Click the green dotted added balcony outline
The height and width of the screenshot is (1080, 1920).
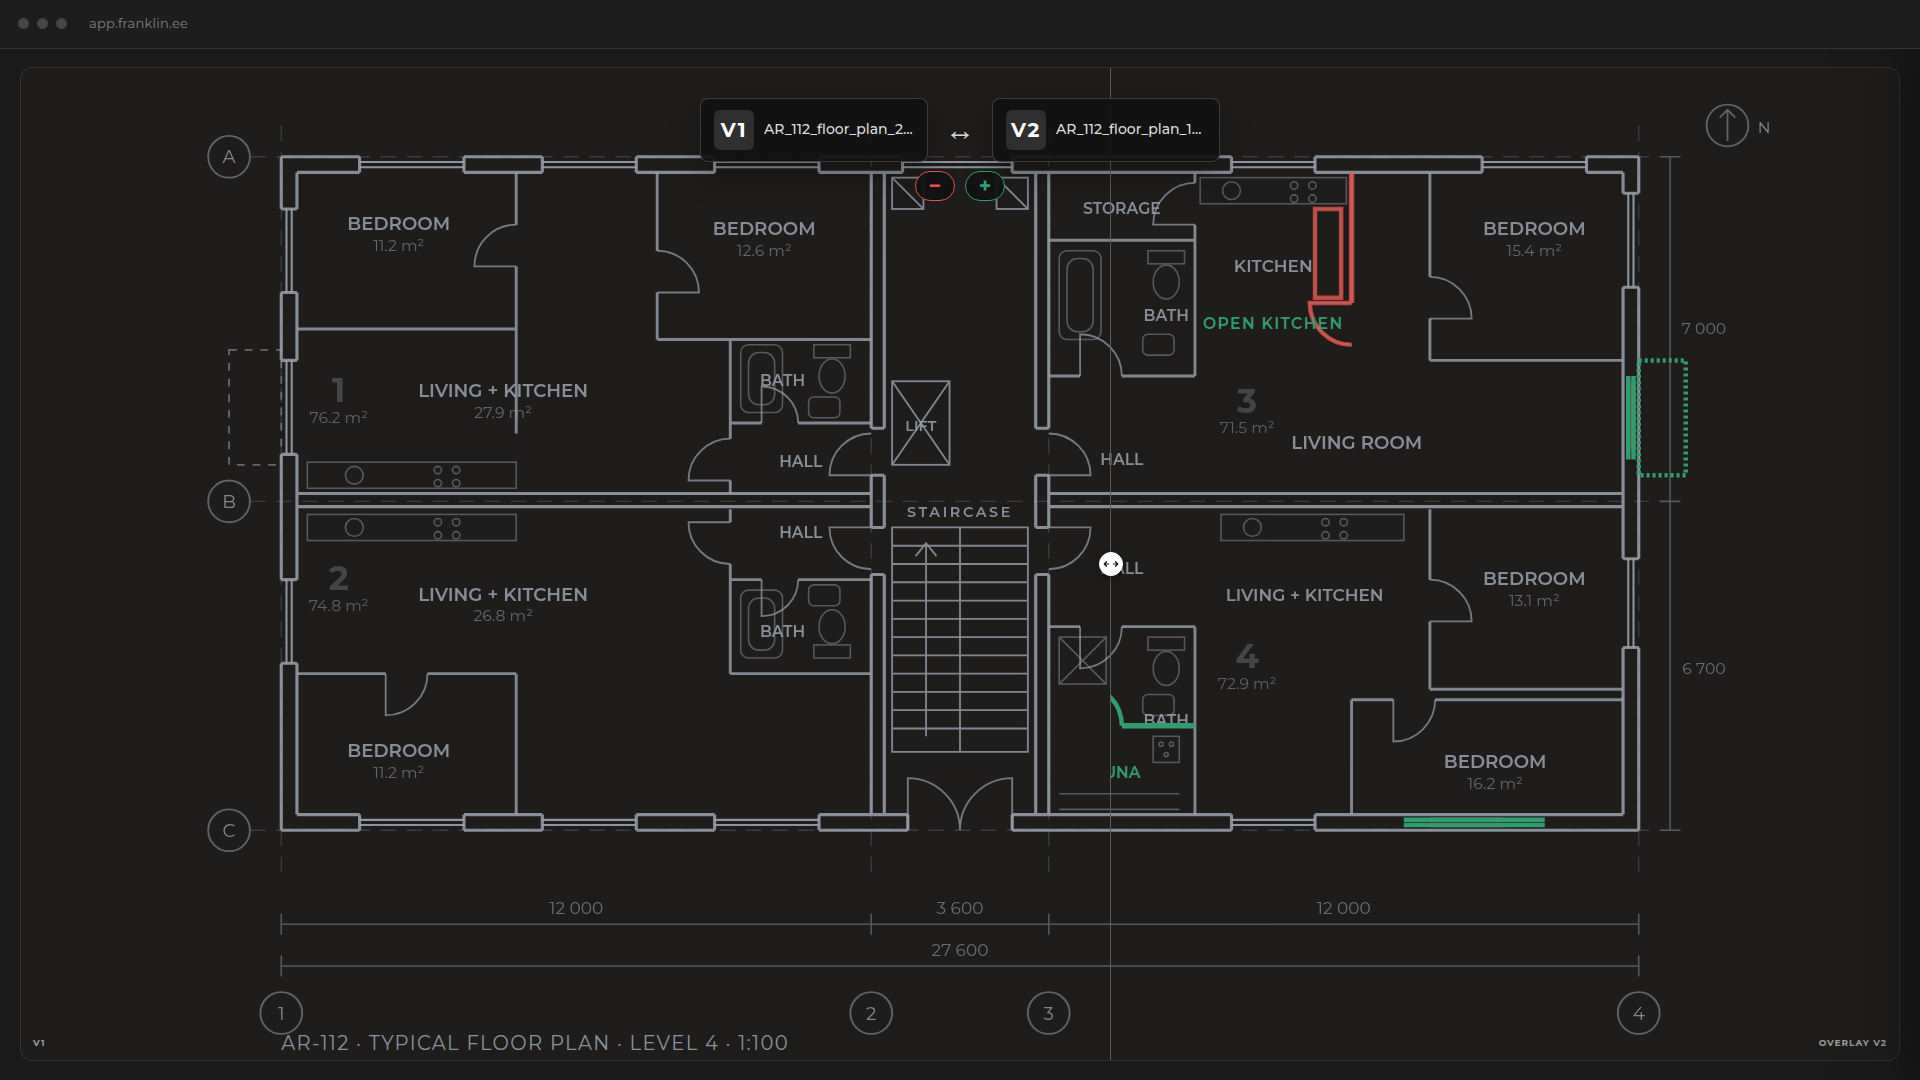coord(1662,417)
